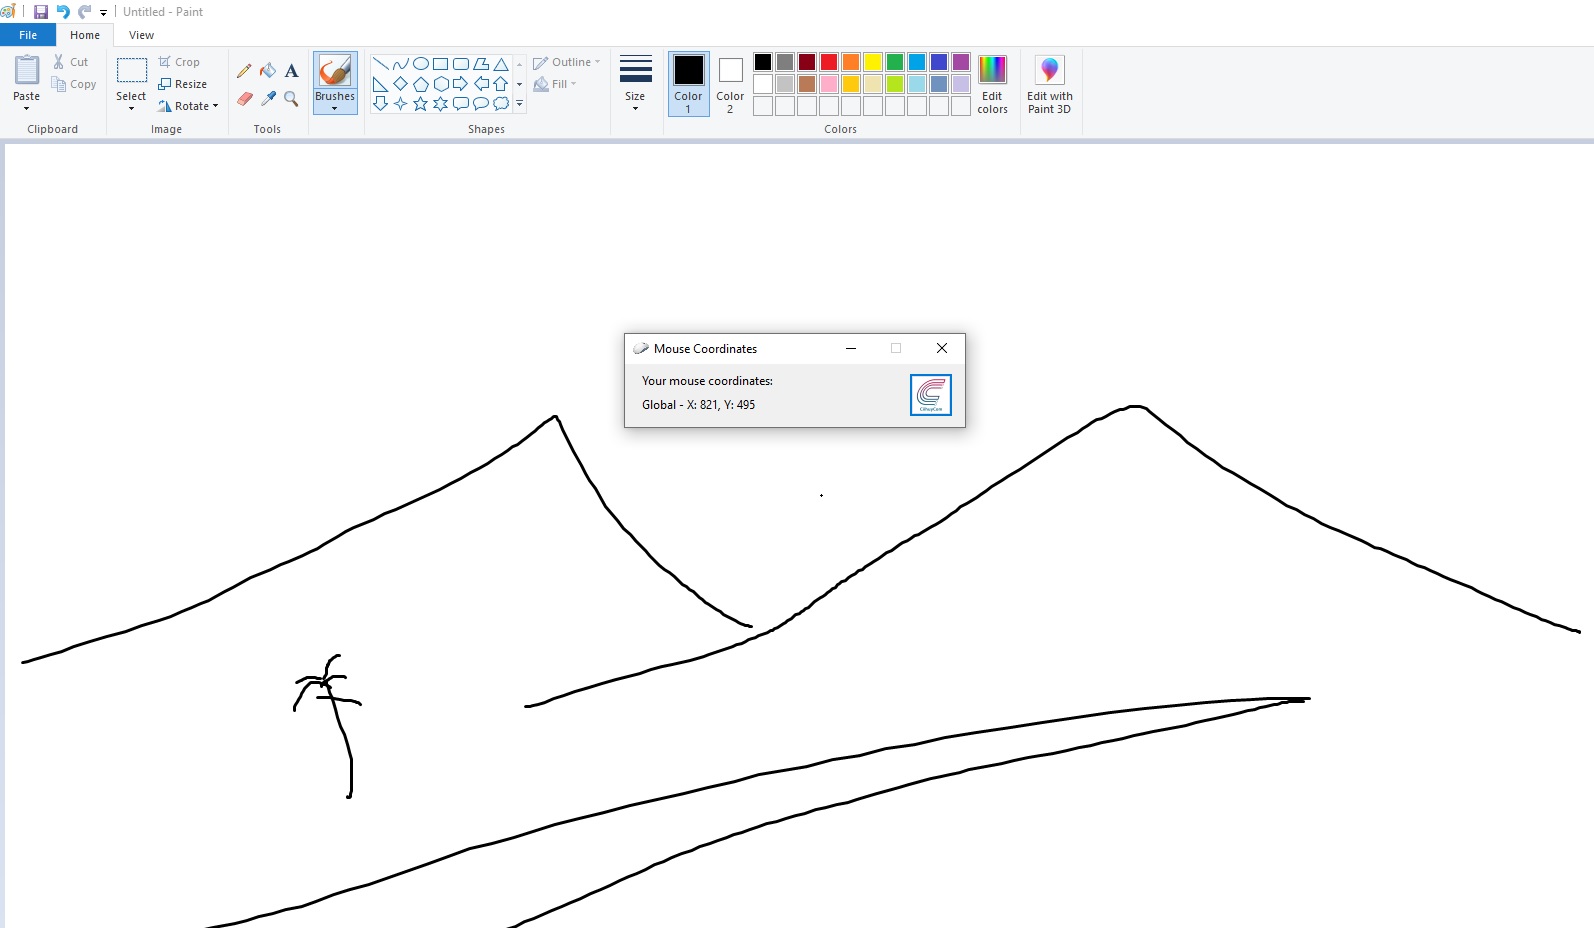
Task: Select the Color picker eyedropper tool
Action: pyautogui.click(x=268, y=98)
